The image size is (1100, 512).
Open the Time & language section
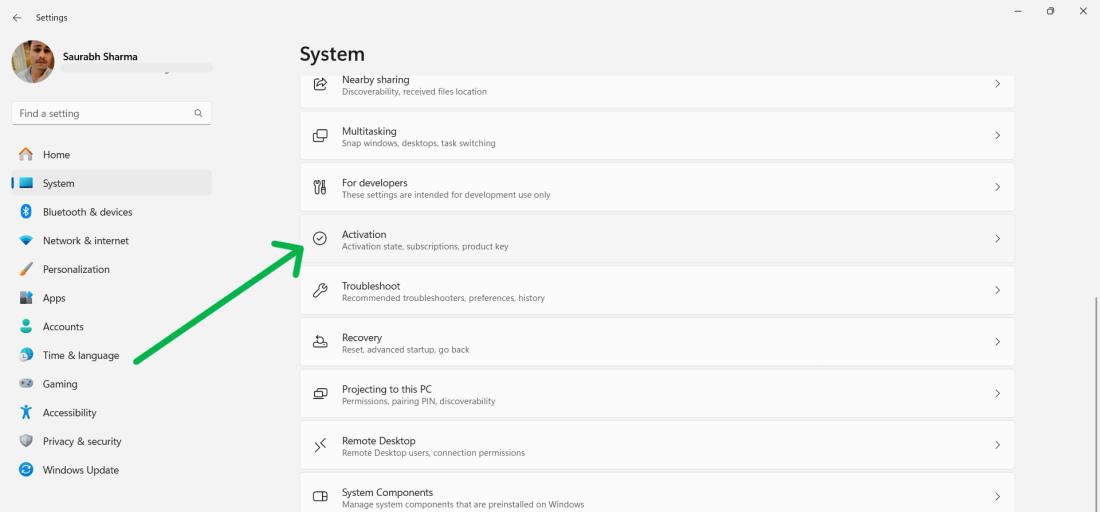[80, 356]
